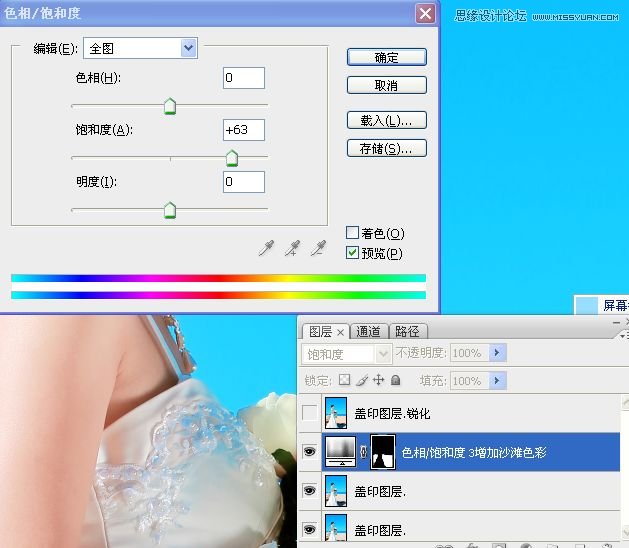Click the 存储(S)... save button
The width and height of the screenshot is (629, 548).
click(x=386, y=148)
